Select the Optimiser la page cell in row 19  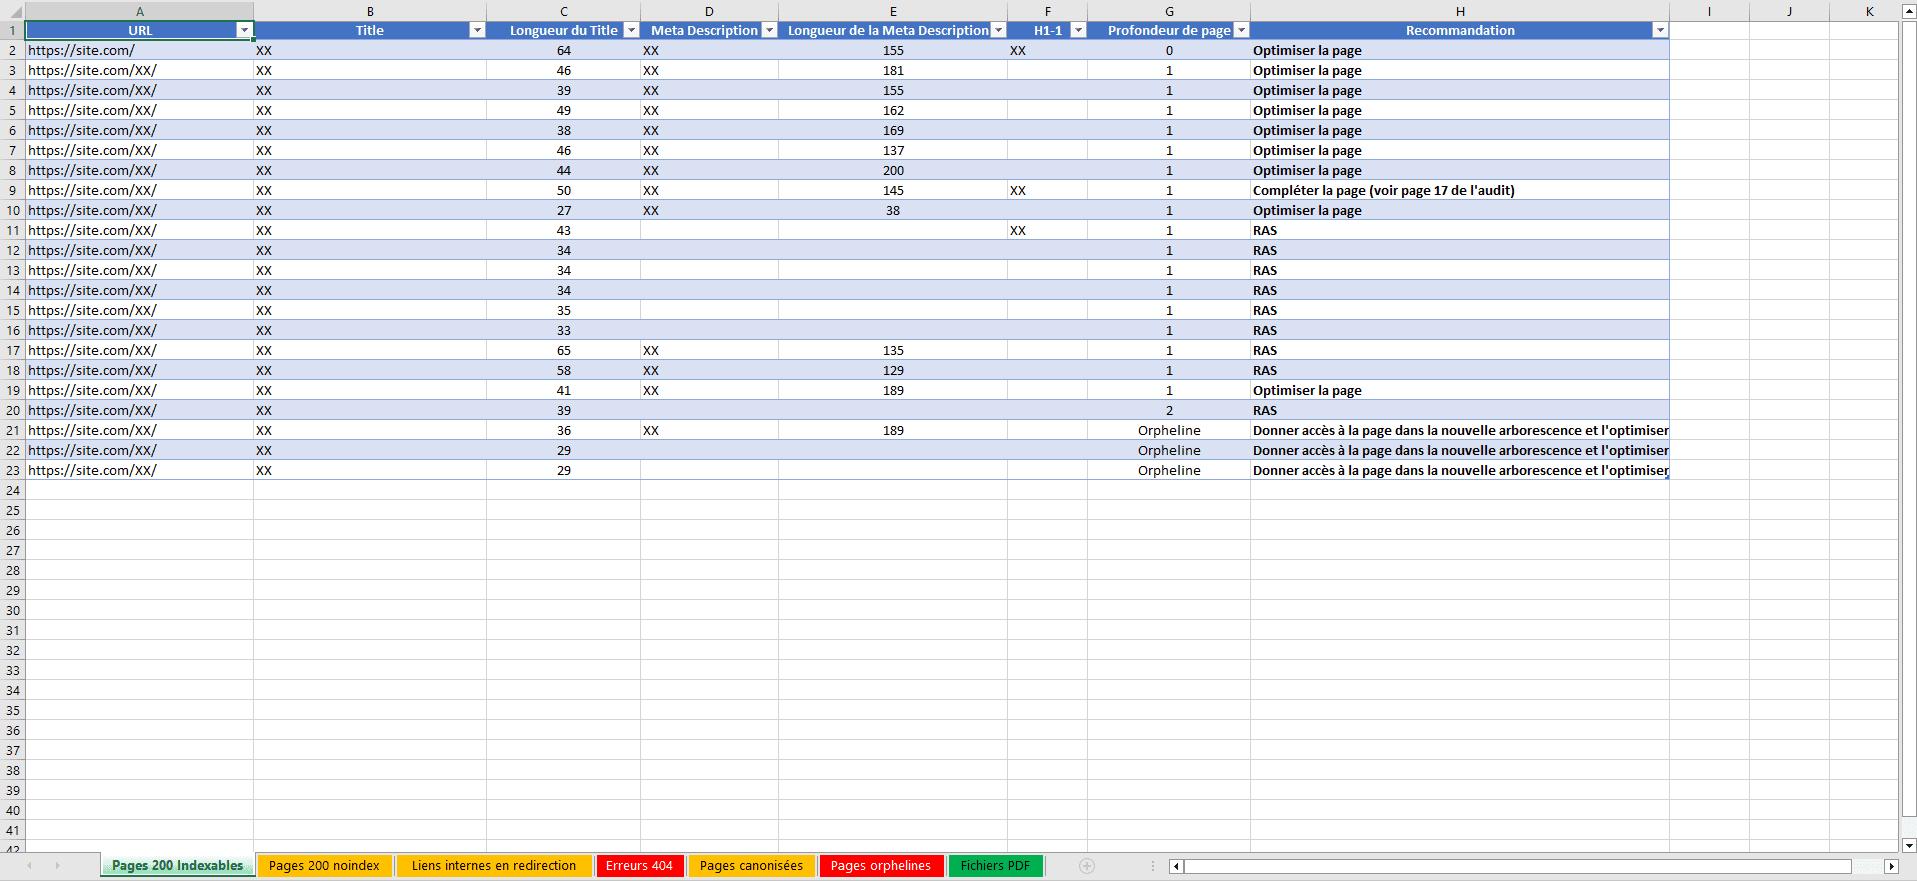click(x=1460, y=390)
